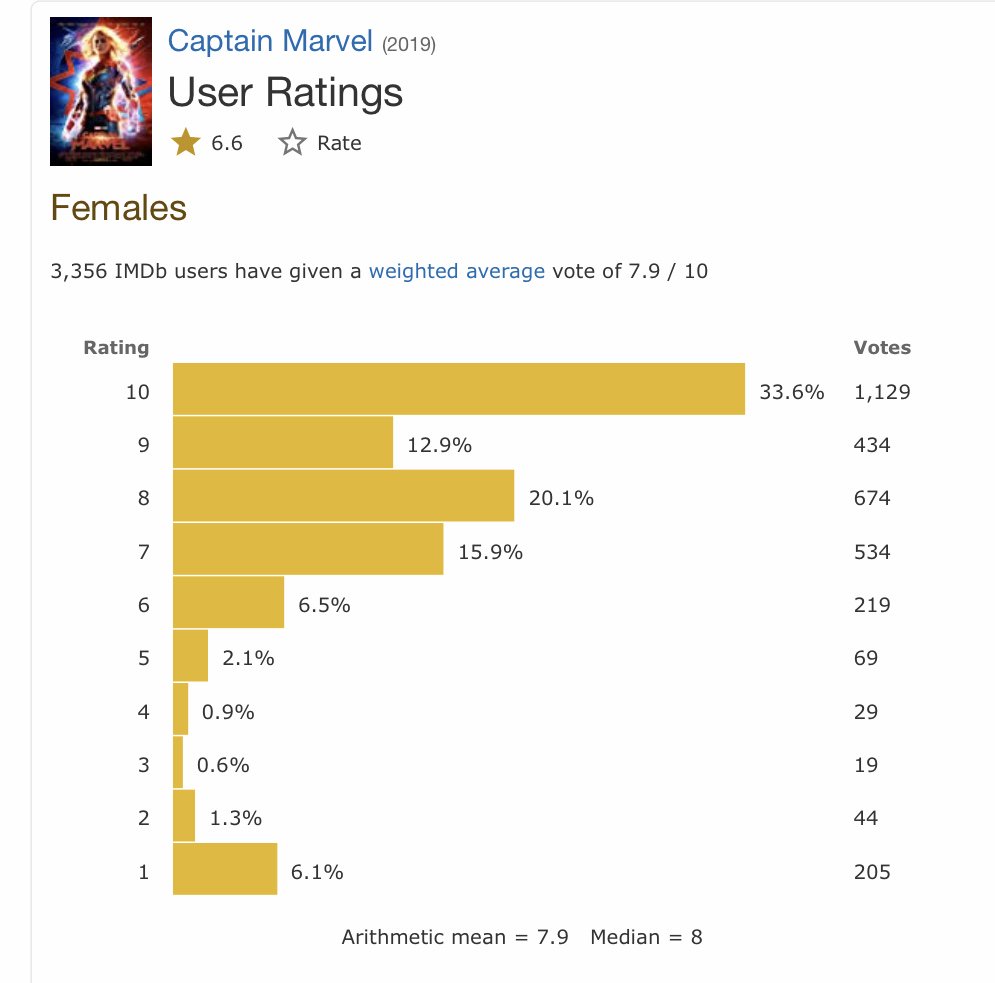This screenshot has width=995, height=983.
Task: Click the rating 6 bar at 6.5%
Action: 228,603
